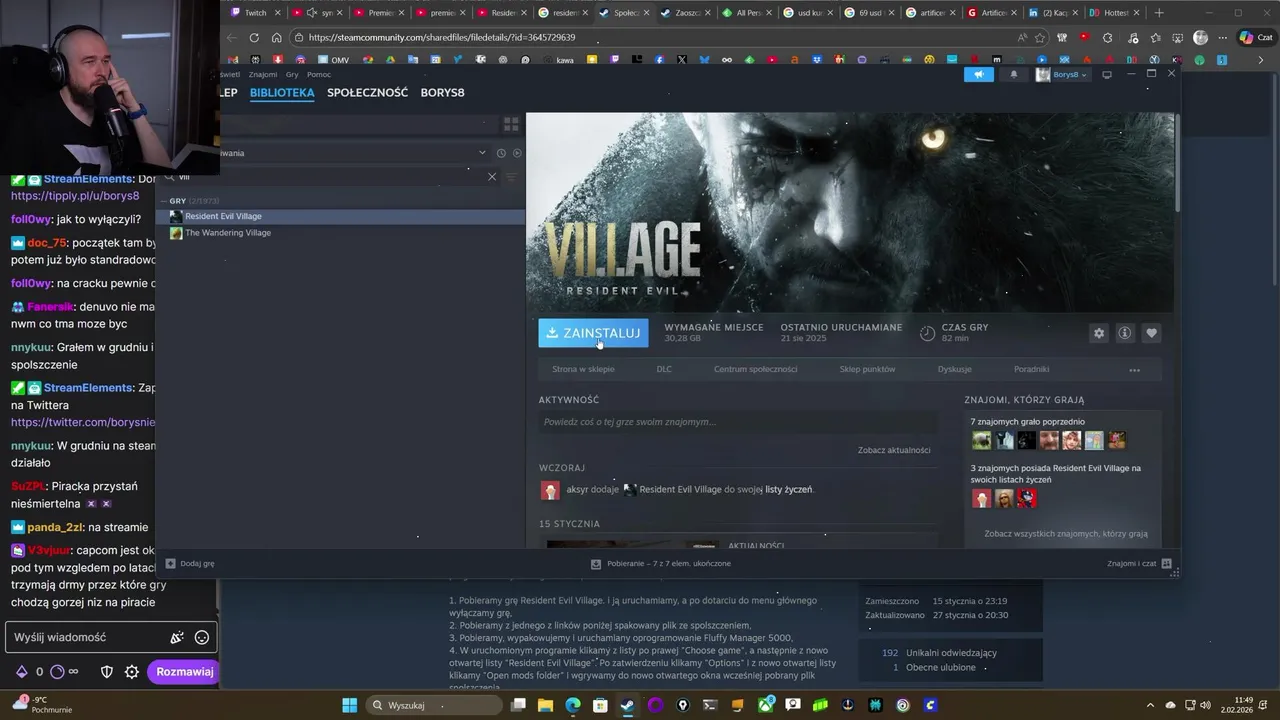Open Pomoc menu in Steam

click(x=319, y=74)
